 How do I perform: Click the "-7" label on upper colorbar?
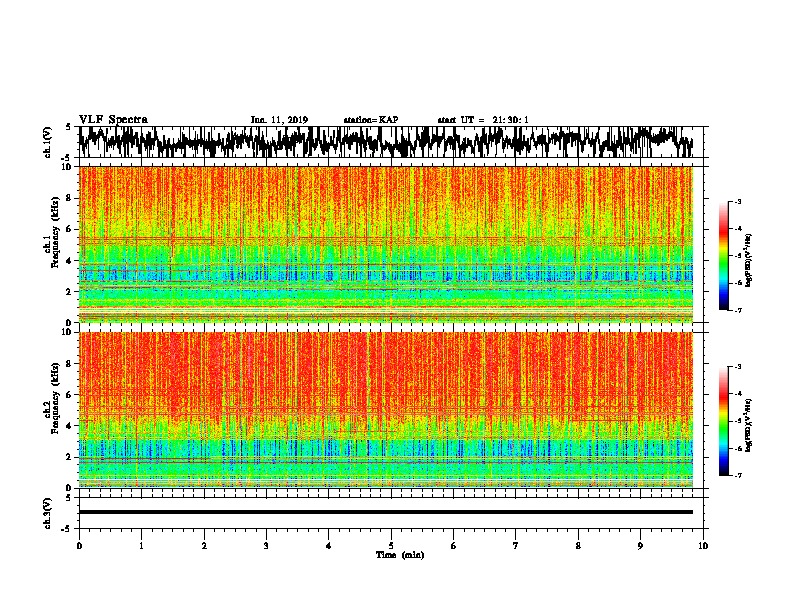tap(738, 310)
